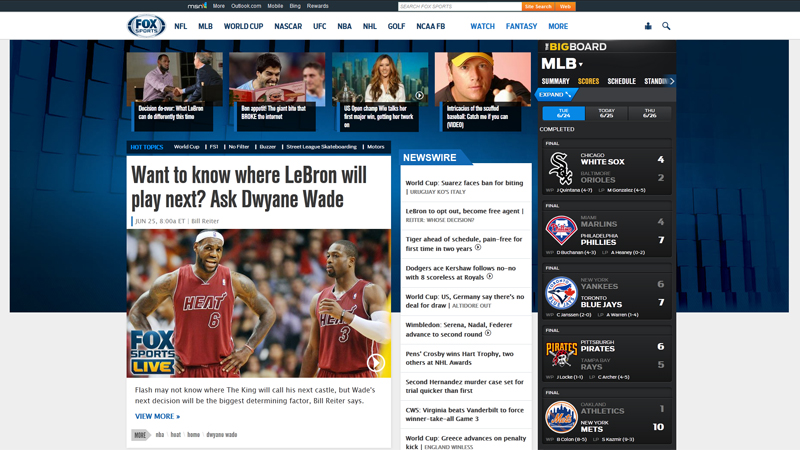
Task: Switch to the Big Board SCHEDULE tab
Action: coord(621,81)
